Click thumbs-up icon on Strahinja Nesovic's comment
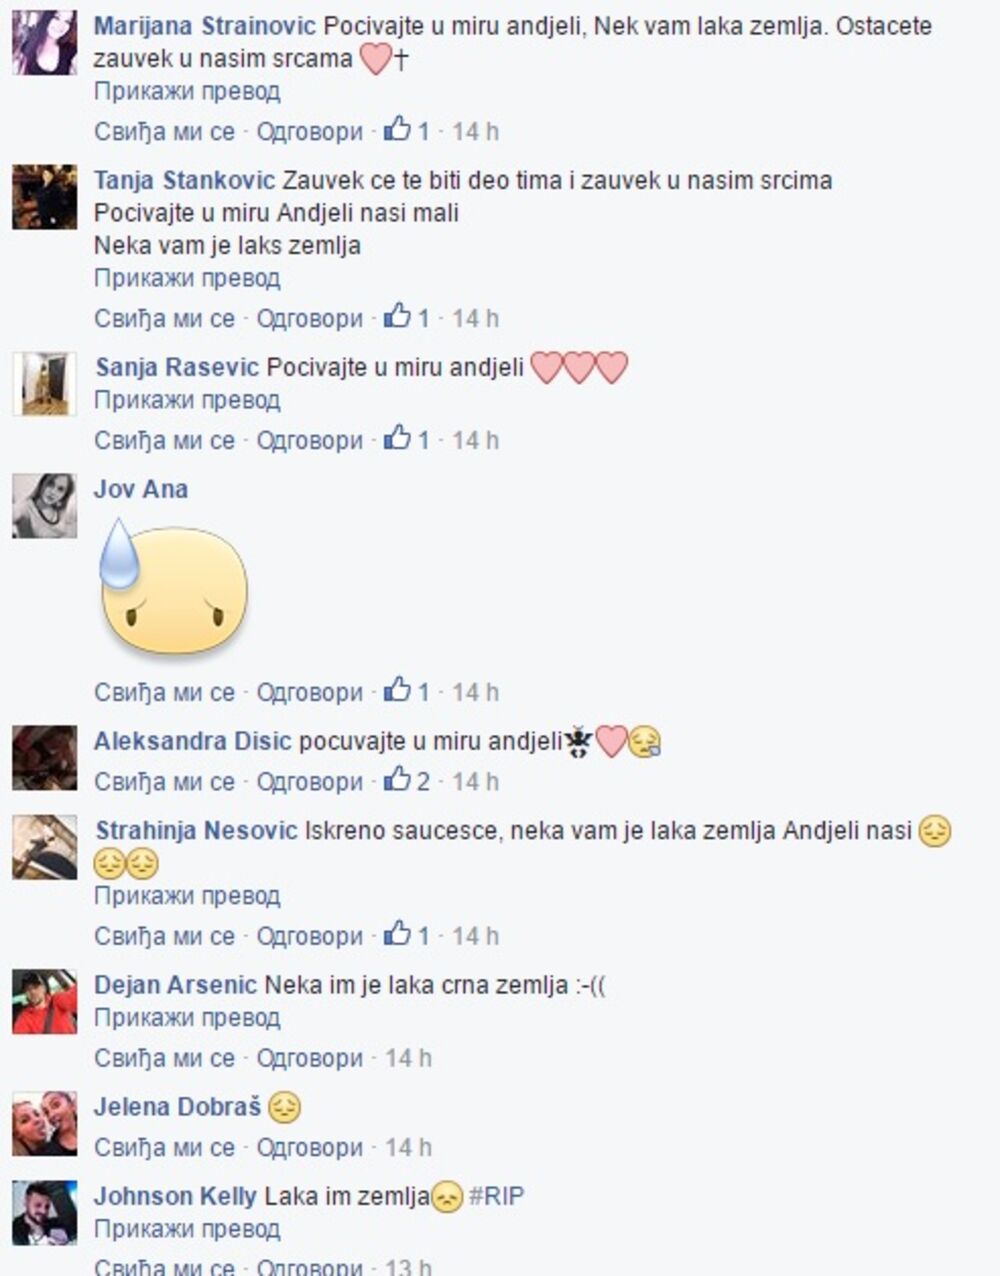This screenshot has height=1276, width=1000. [x=398, y=934]
